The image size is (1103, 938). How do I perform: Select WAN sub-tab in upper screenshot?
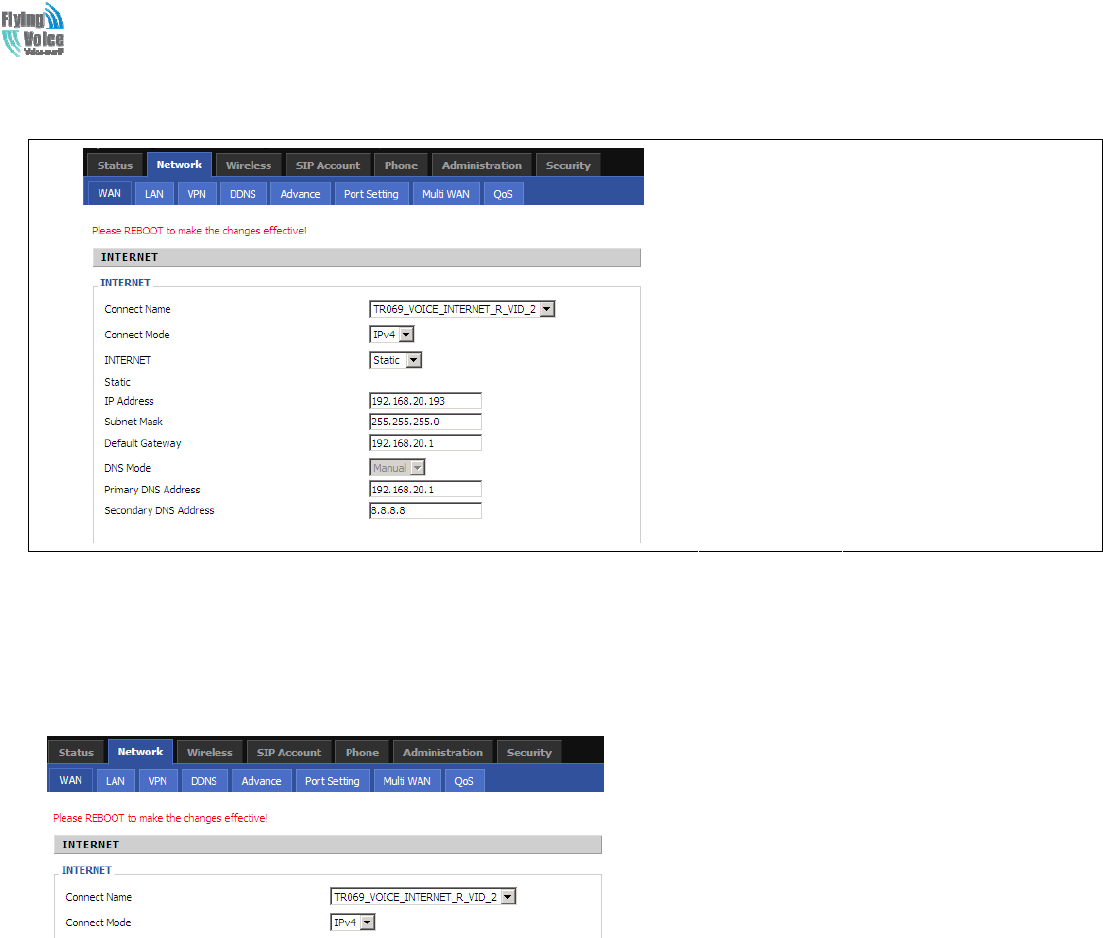(110, 193)
